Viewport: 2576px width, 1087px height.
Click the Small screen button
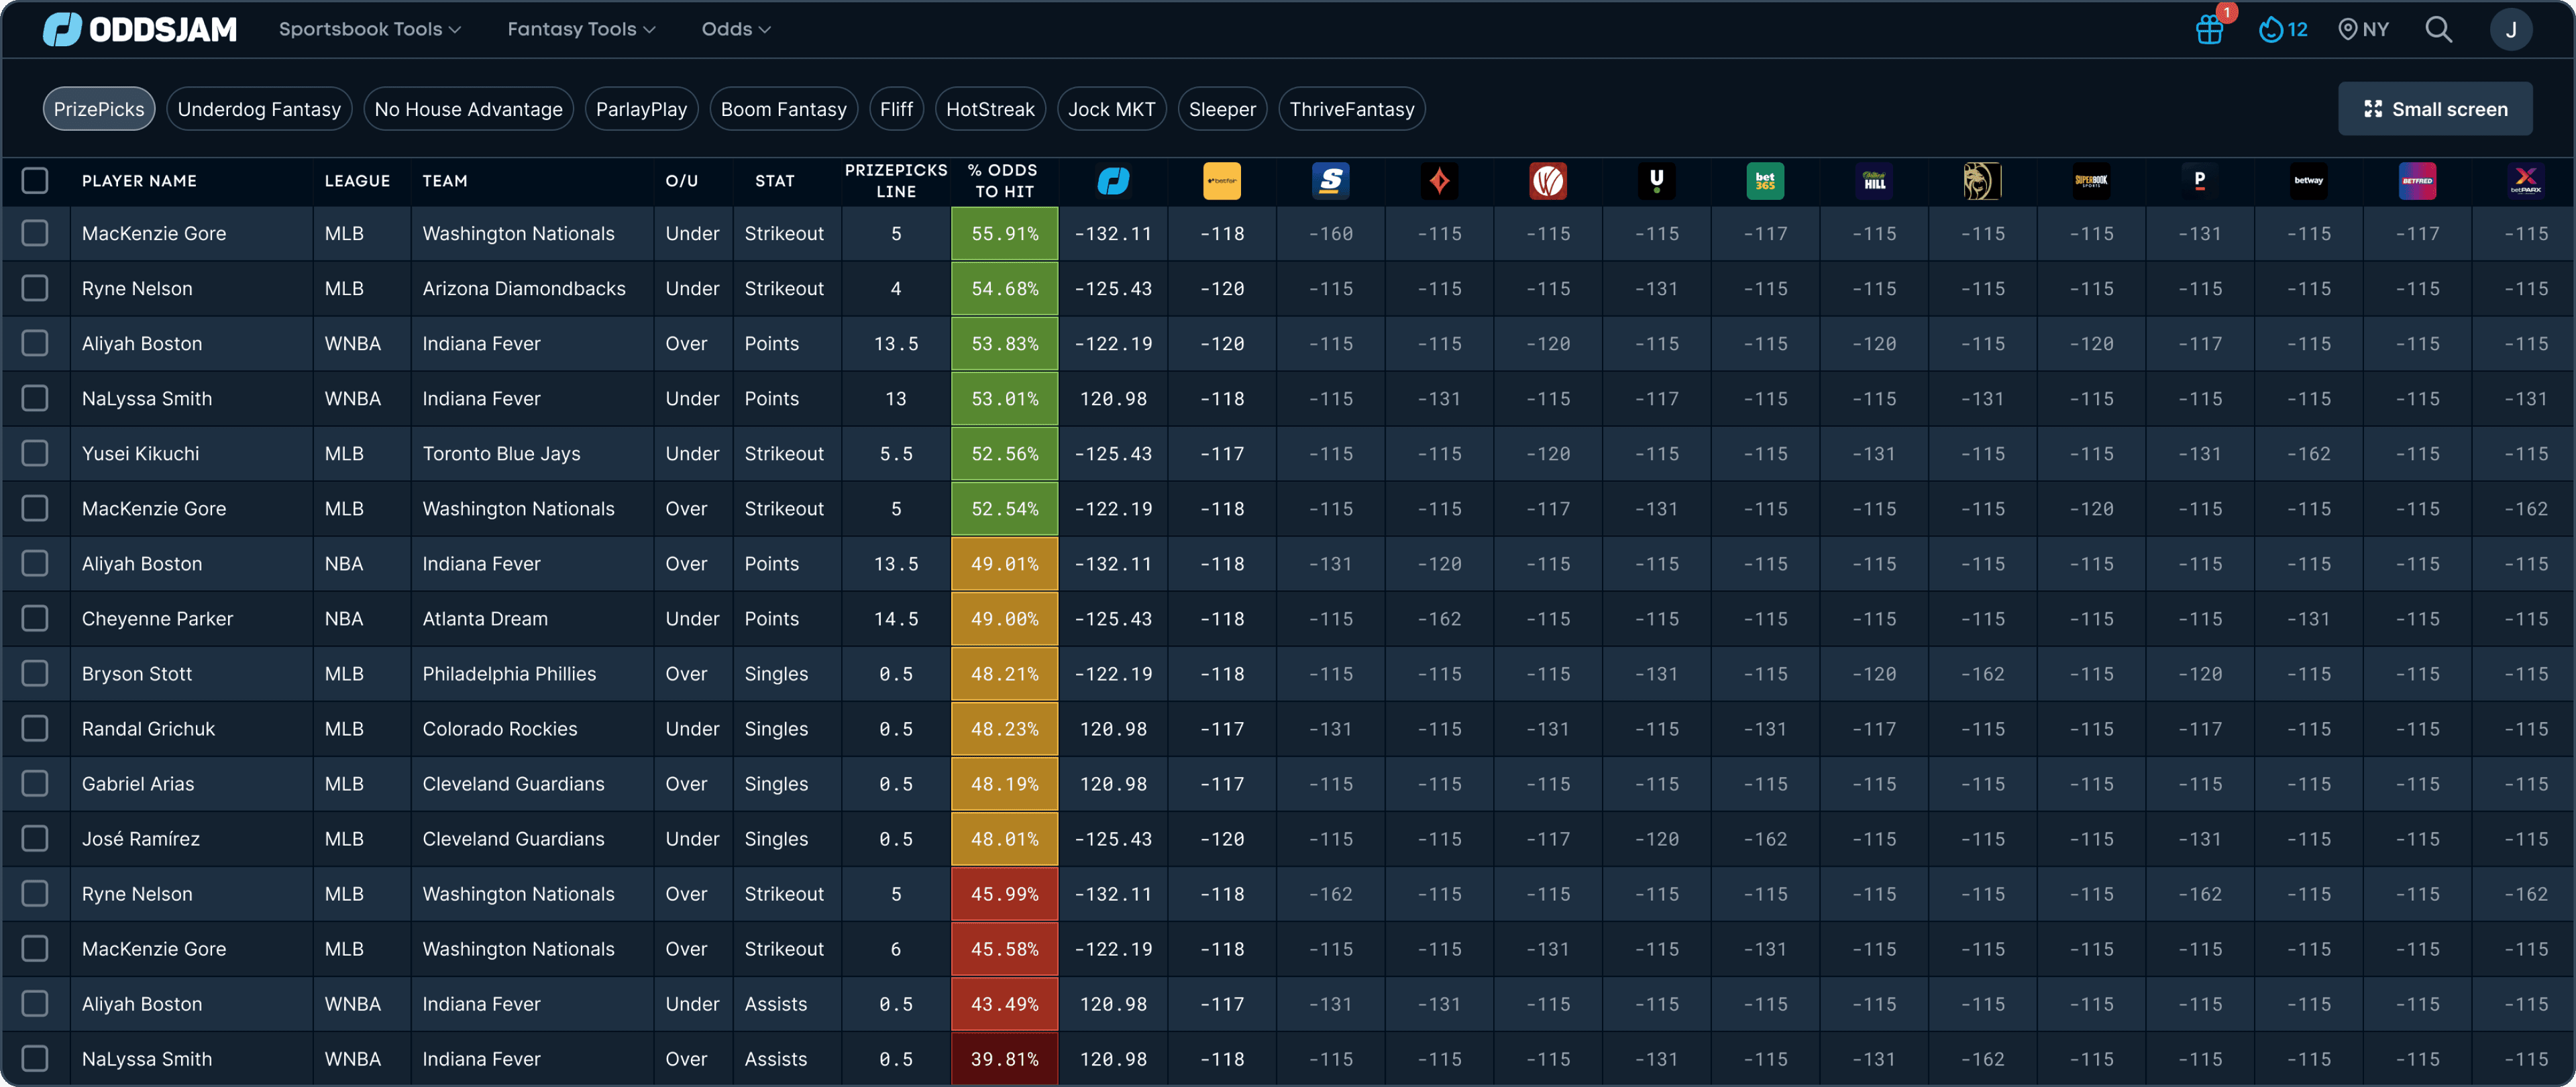tap(2434, 109)
